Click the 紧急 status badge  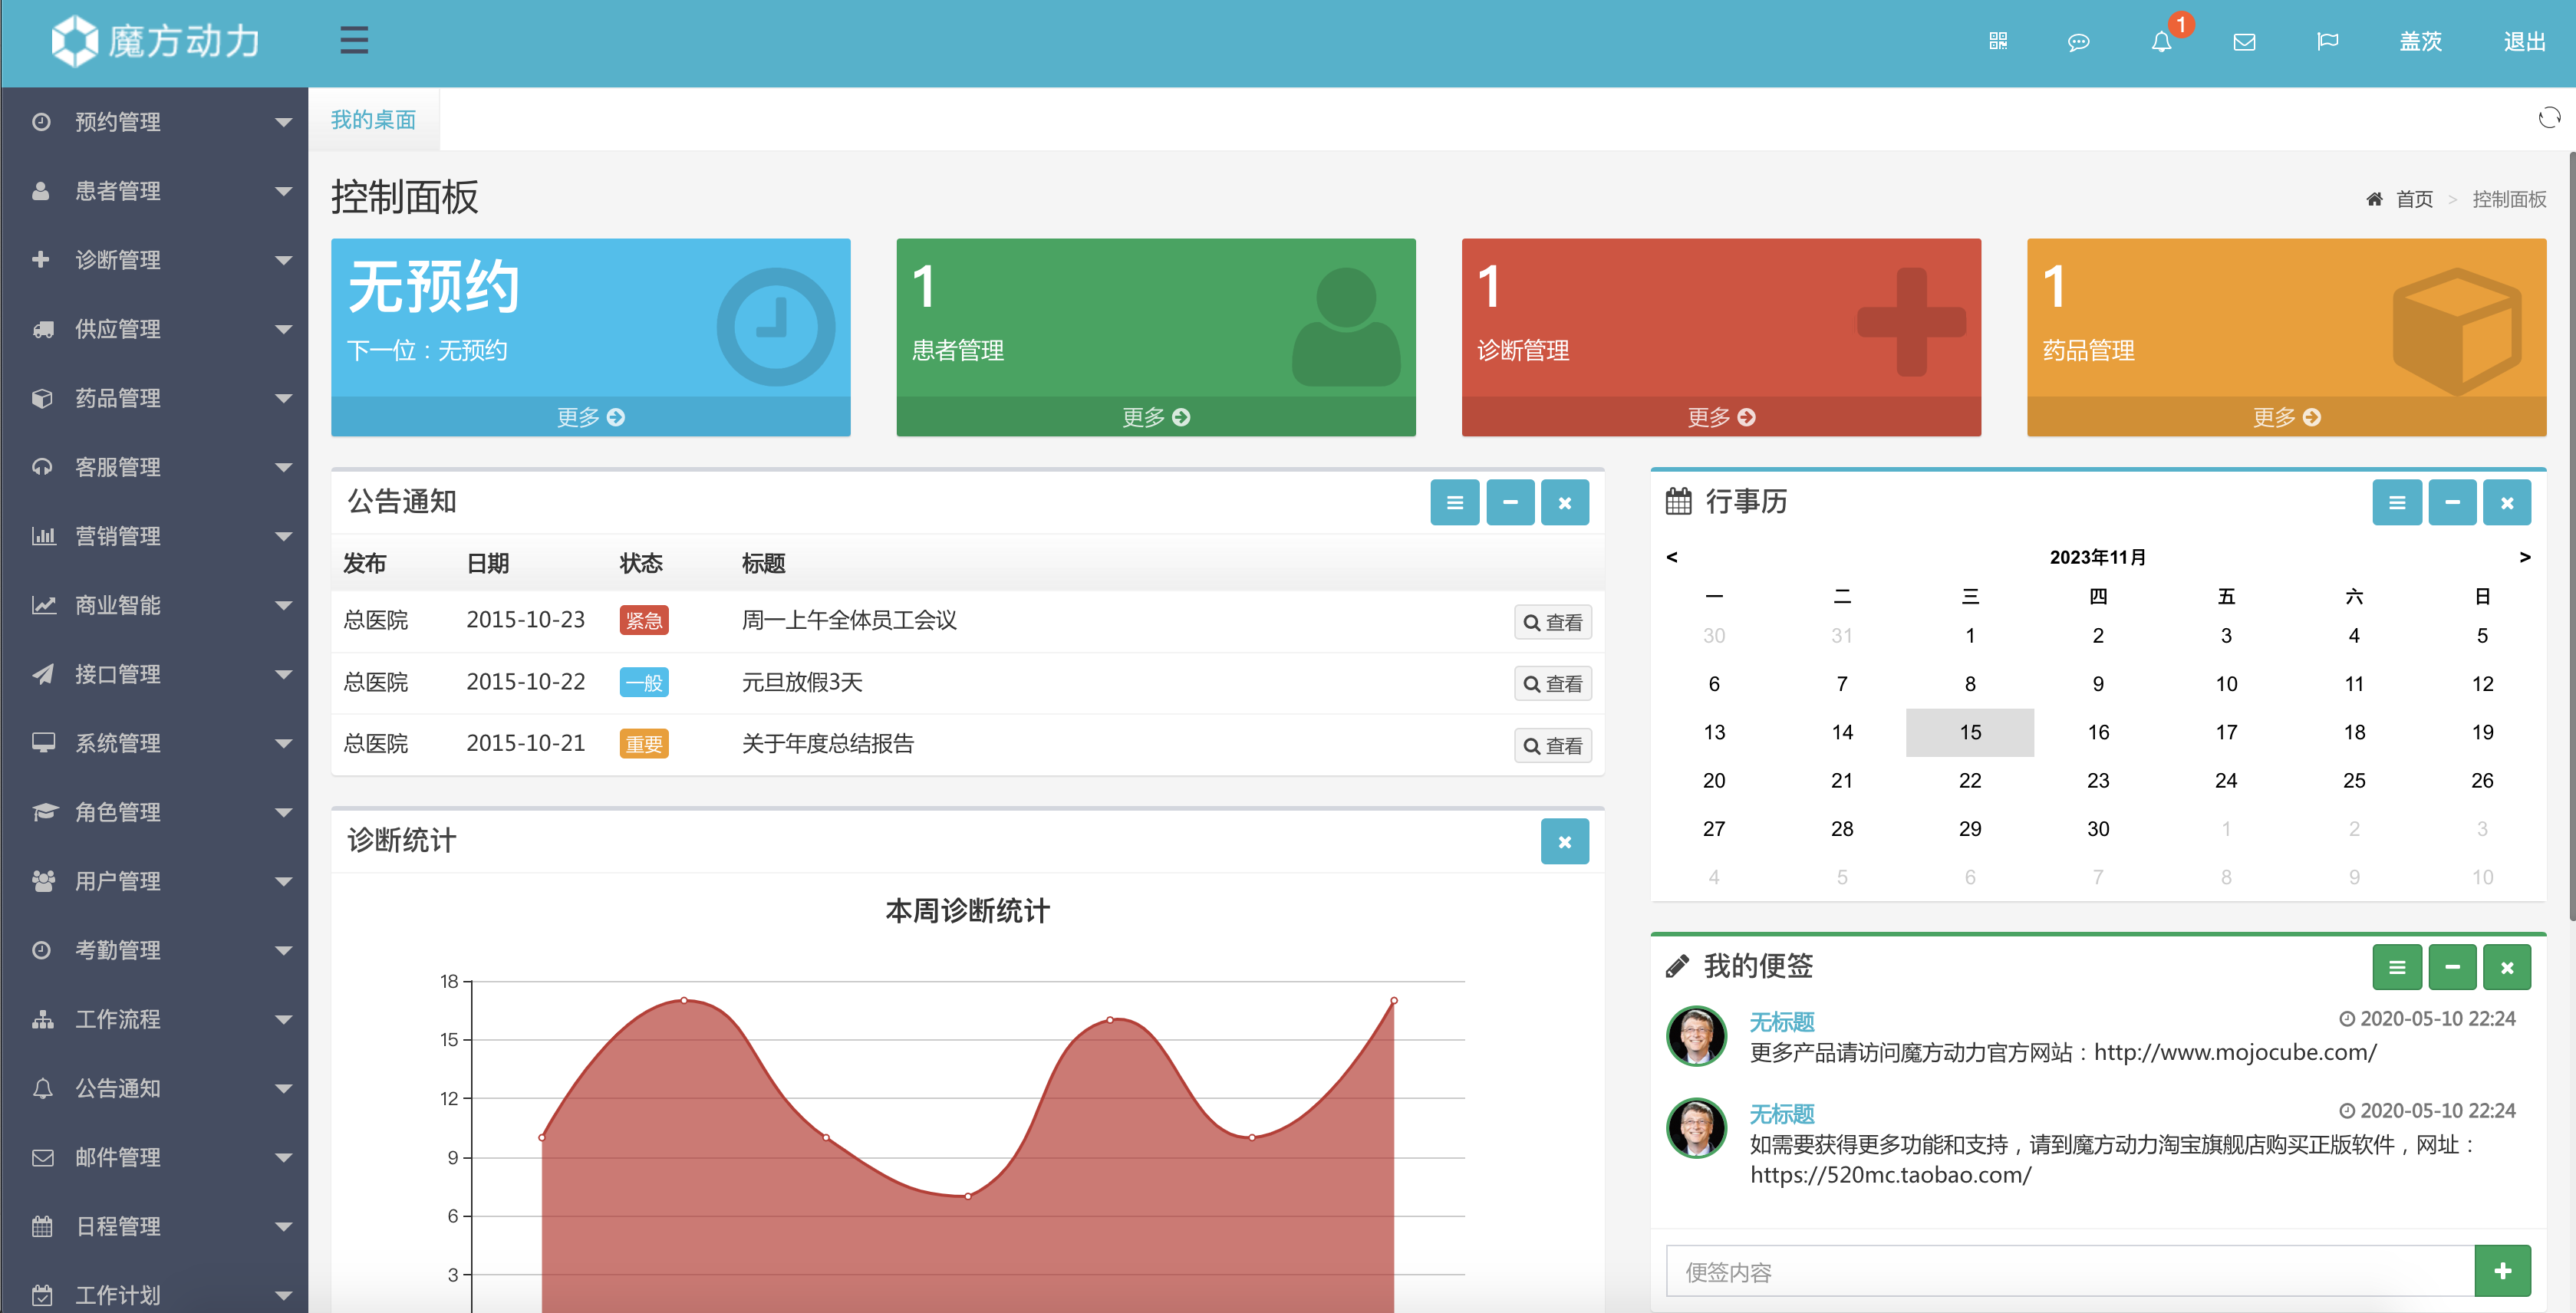pos(644,621)
